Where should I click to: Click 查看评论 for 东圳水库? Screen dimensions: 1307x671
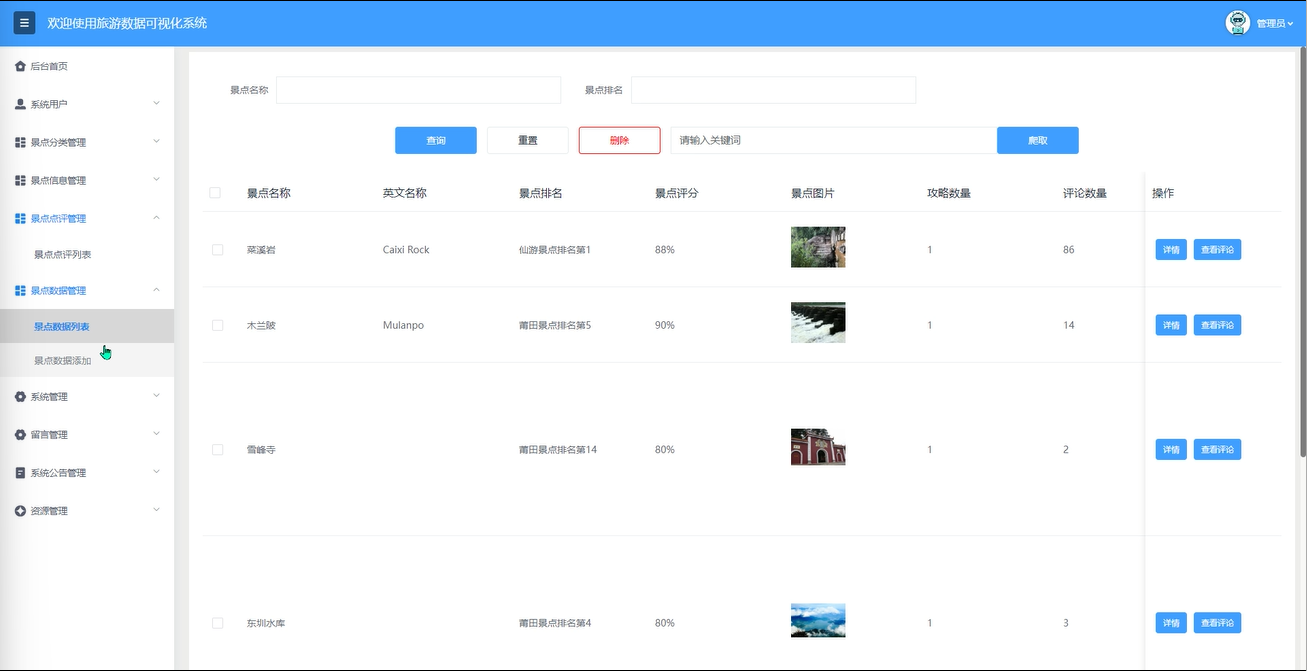pyautogui.click(x=1217, y=623)
